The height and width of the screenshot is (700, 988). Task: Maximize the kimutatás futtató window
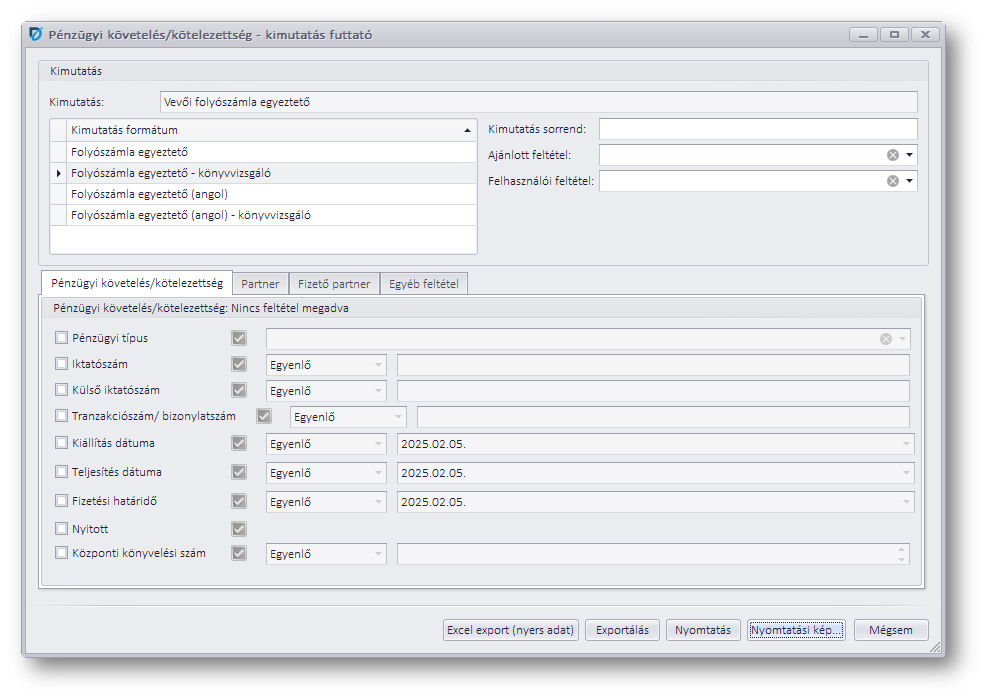point(894,34)
